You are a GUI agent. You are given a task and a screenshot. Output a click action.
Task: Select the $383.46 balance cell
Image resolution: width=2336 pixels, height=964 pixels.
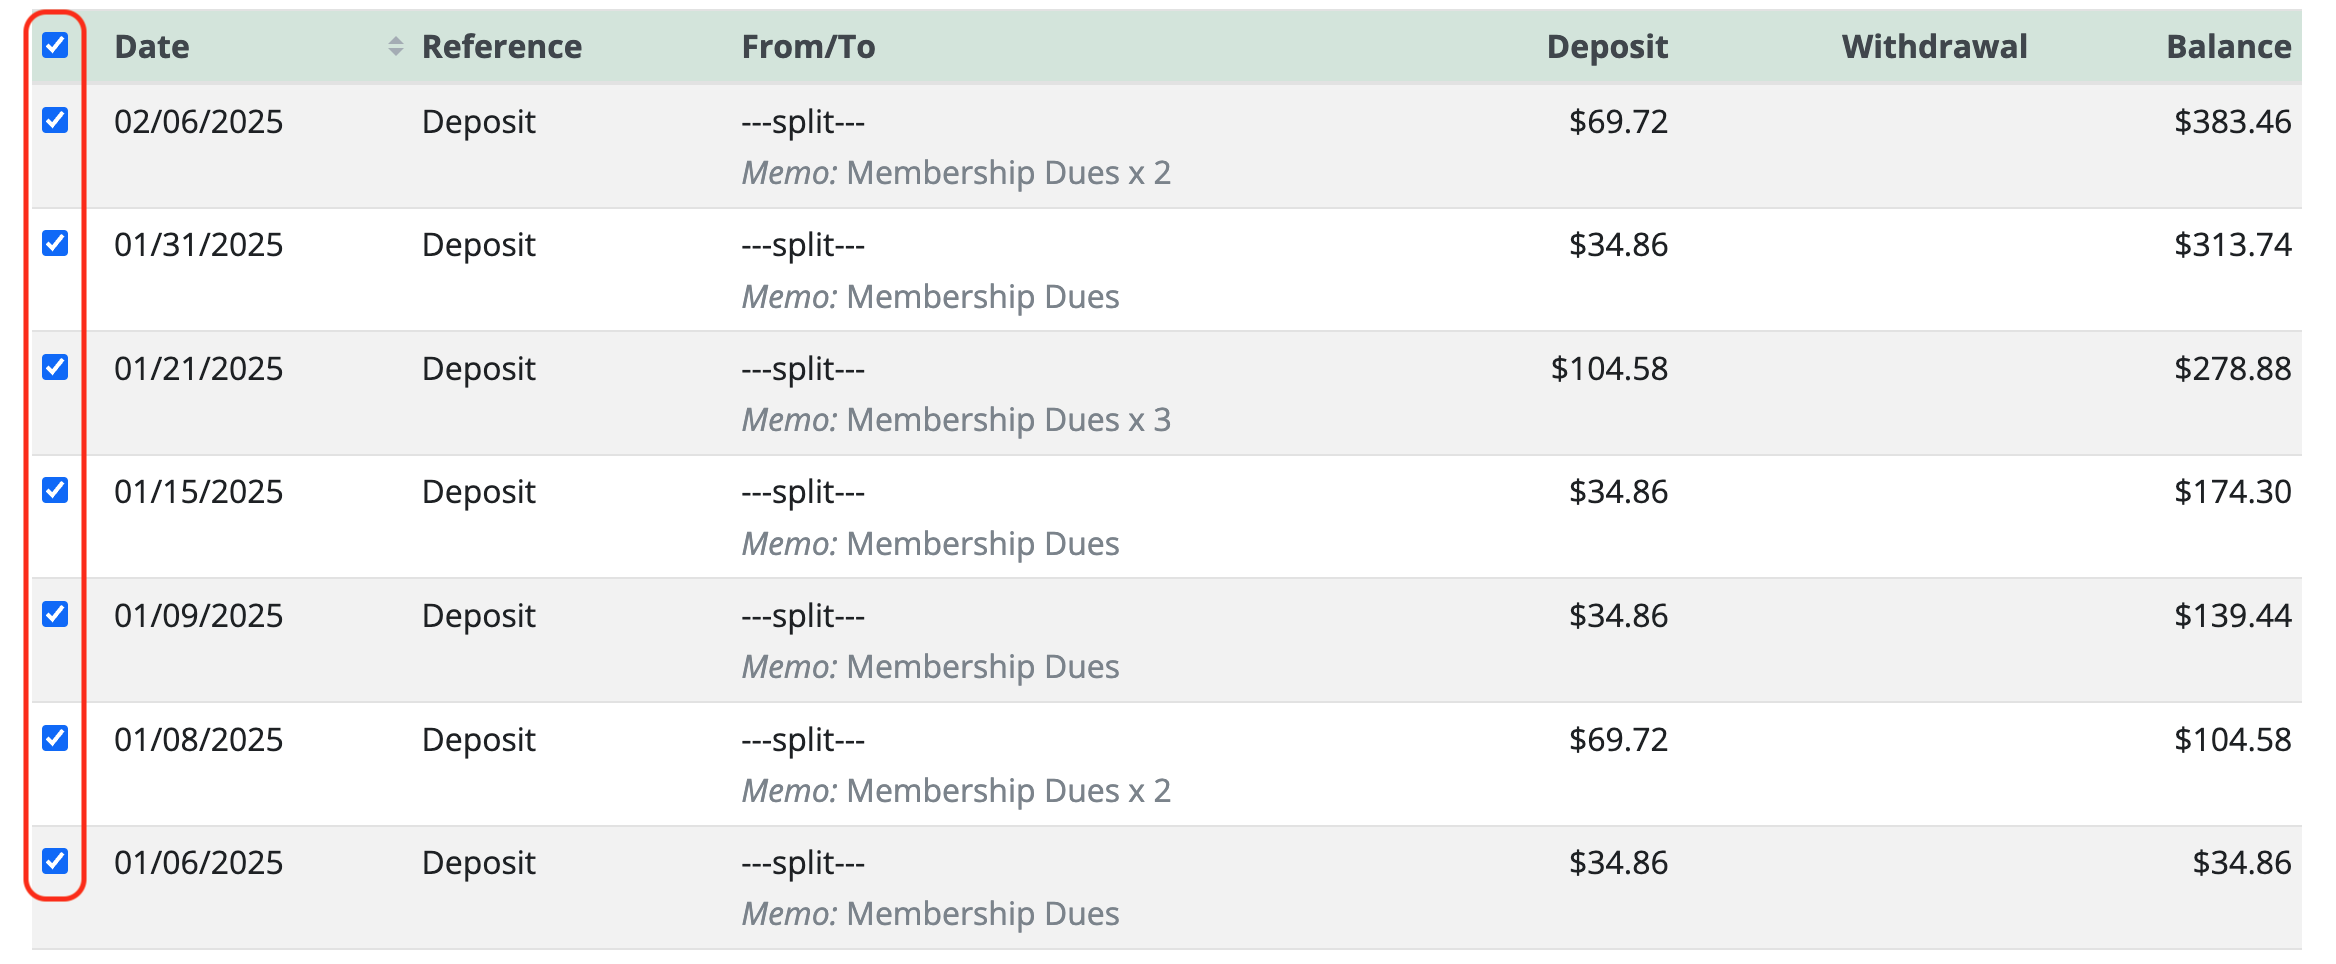point(2233,122)
